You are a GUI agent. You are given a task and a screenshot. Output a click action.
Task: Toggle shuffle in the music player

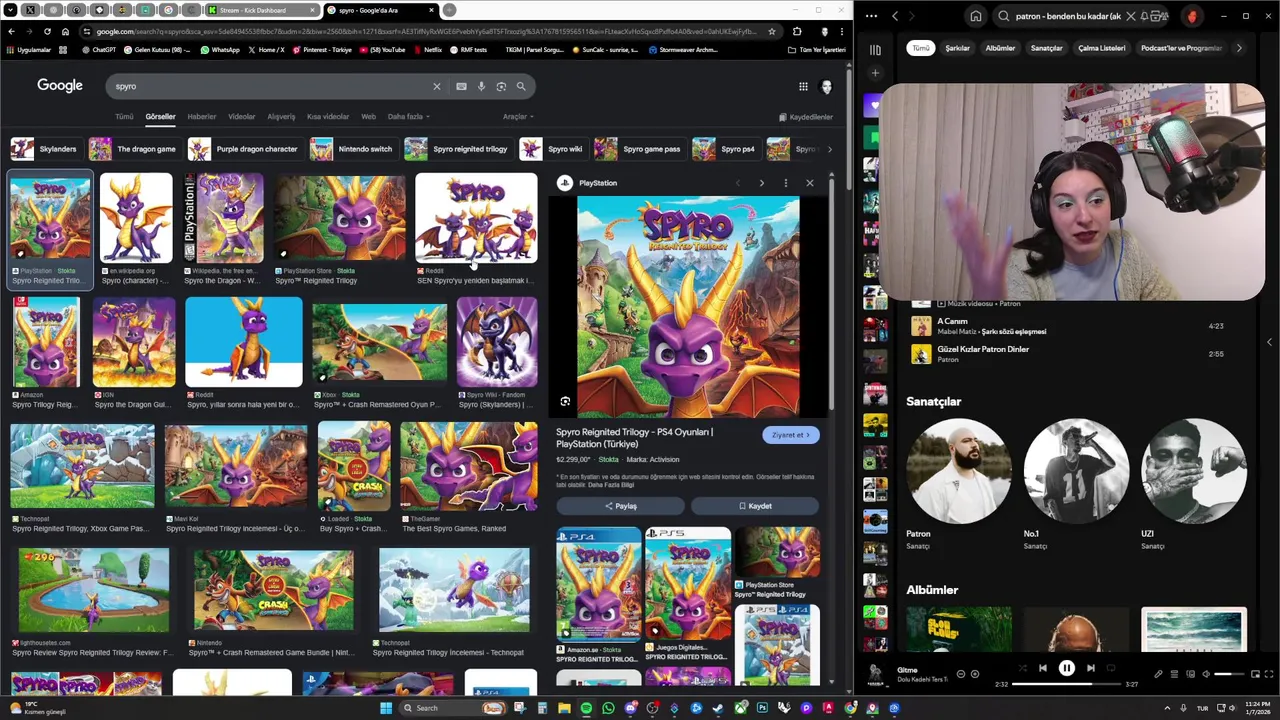click(1021, 669)
